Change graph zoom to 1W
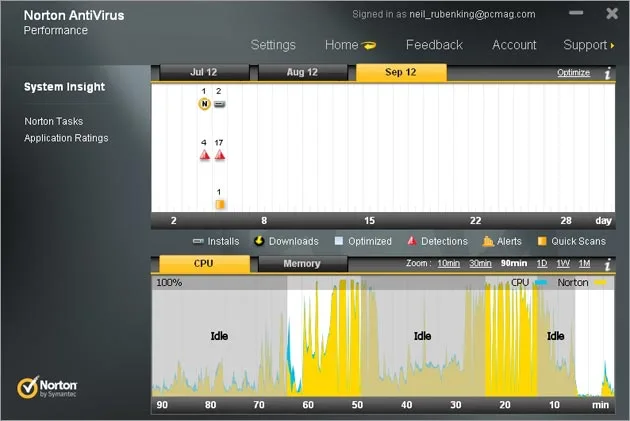 tap(563, 263)
